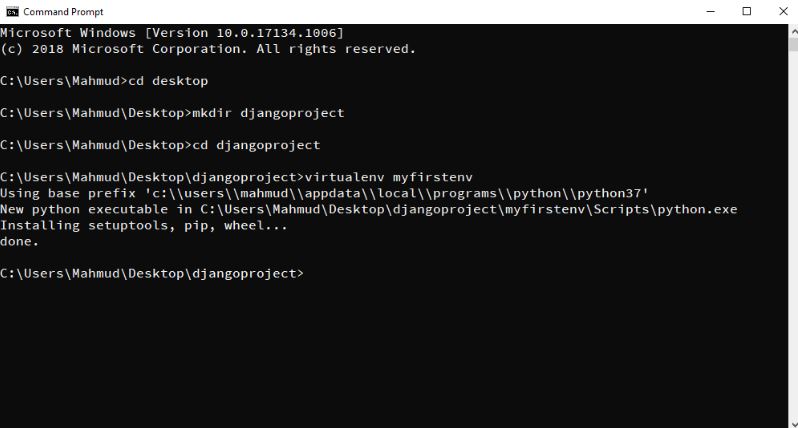798x428 pixels.
Task: Click the Microsoft Corporation copyright line
Action: 207,49
